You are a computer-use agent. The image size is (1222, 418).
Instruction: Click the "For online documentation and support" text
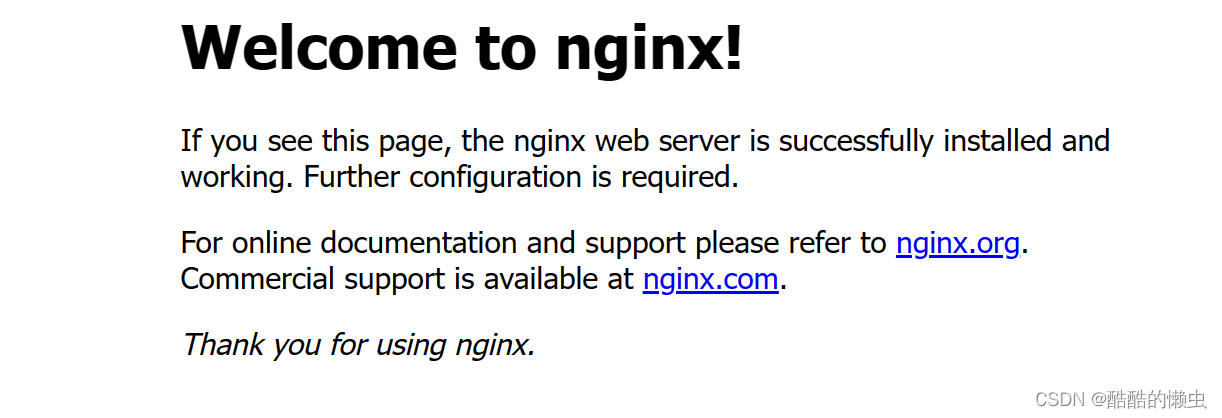[x=434, y=243]
